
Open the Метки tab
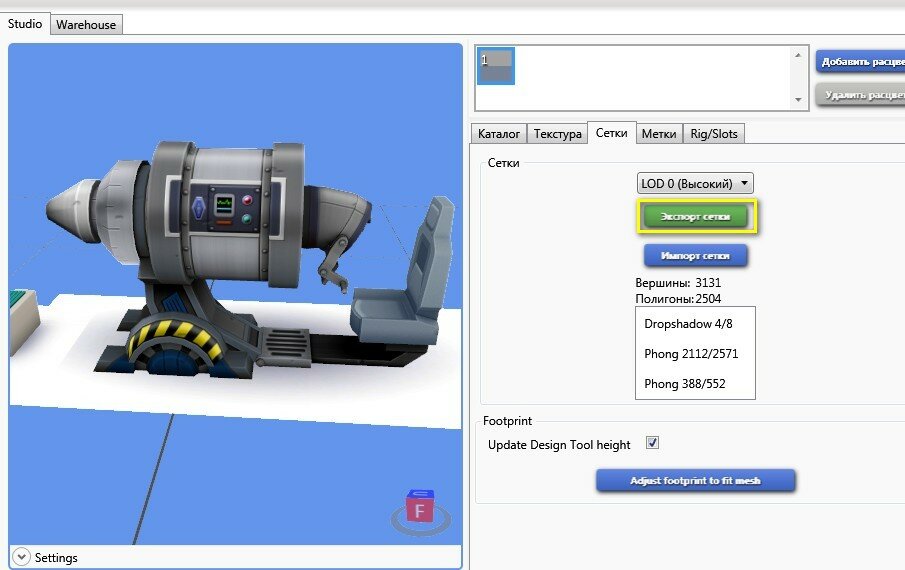tap(659, 134)
